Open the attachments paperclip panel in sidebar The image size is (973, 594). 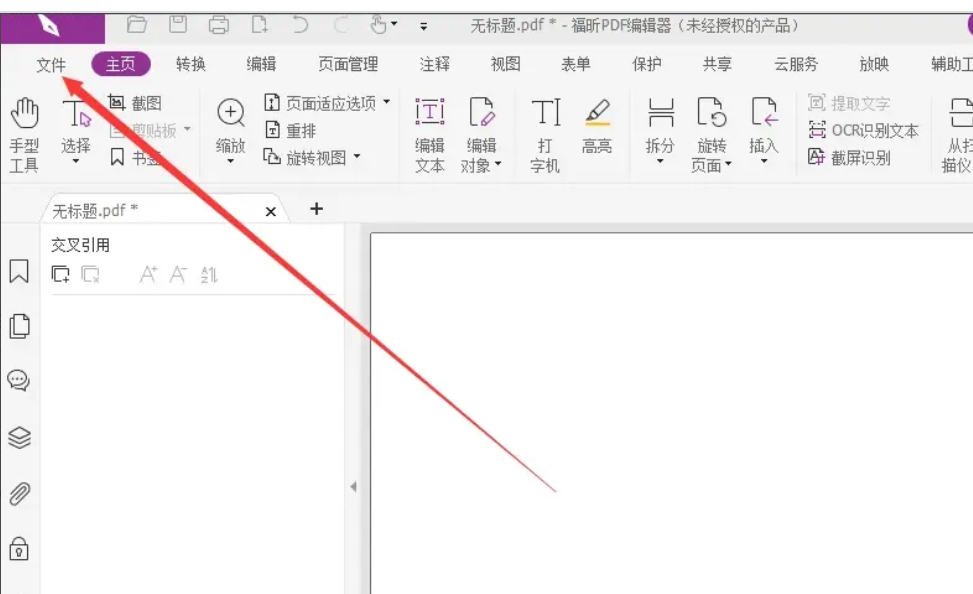coord(19,494)
